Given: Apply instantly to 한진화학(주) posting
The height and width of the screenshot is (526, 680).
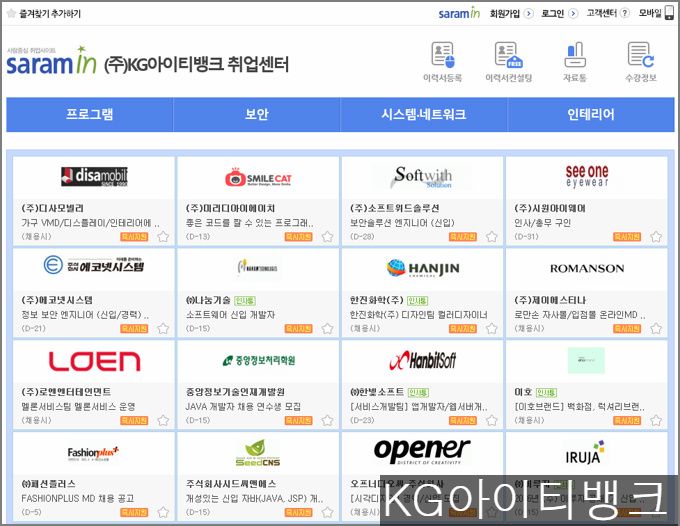Looking at the screenshot, I should (x=463, y=329).
